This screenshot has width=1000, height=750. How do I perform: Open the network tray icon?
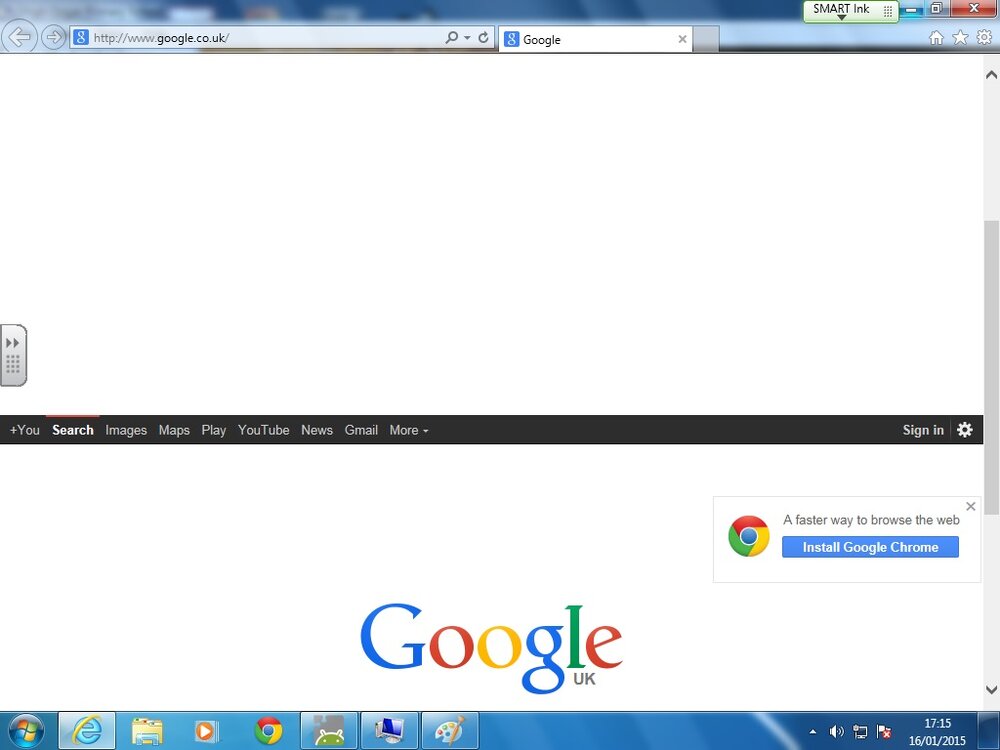(860, 732)
